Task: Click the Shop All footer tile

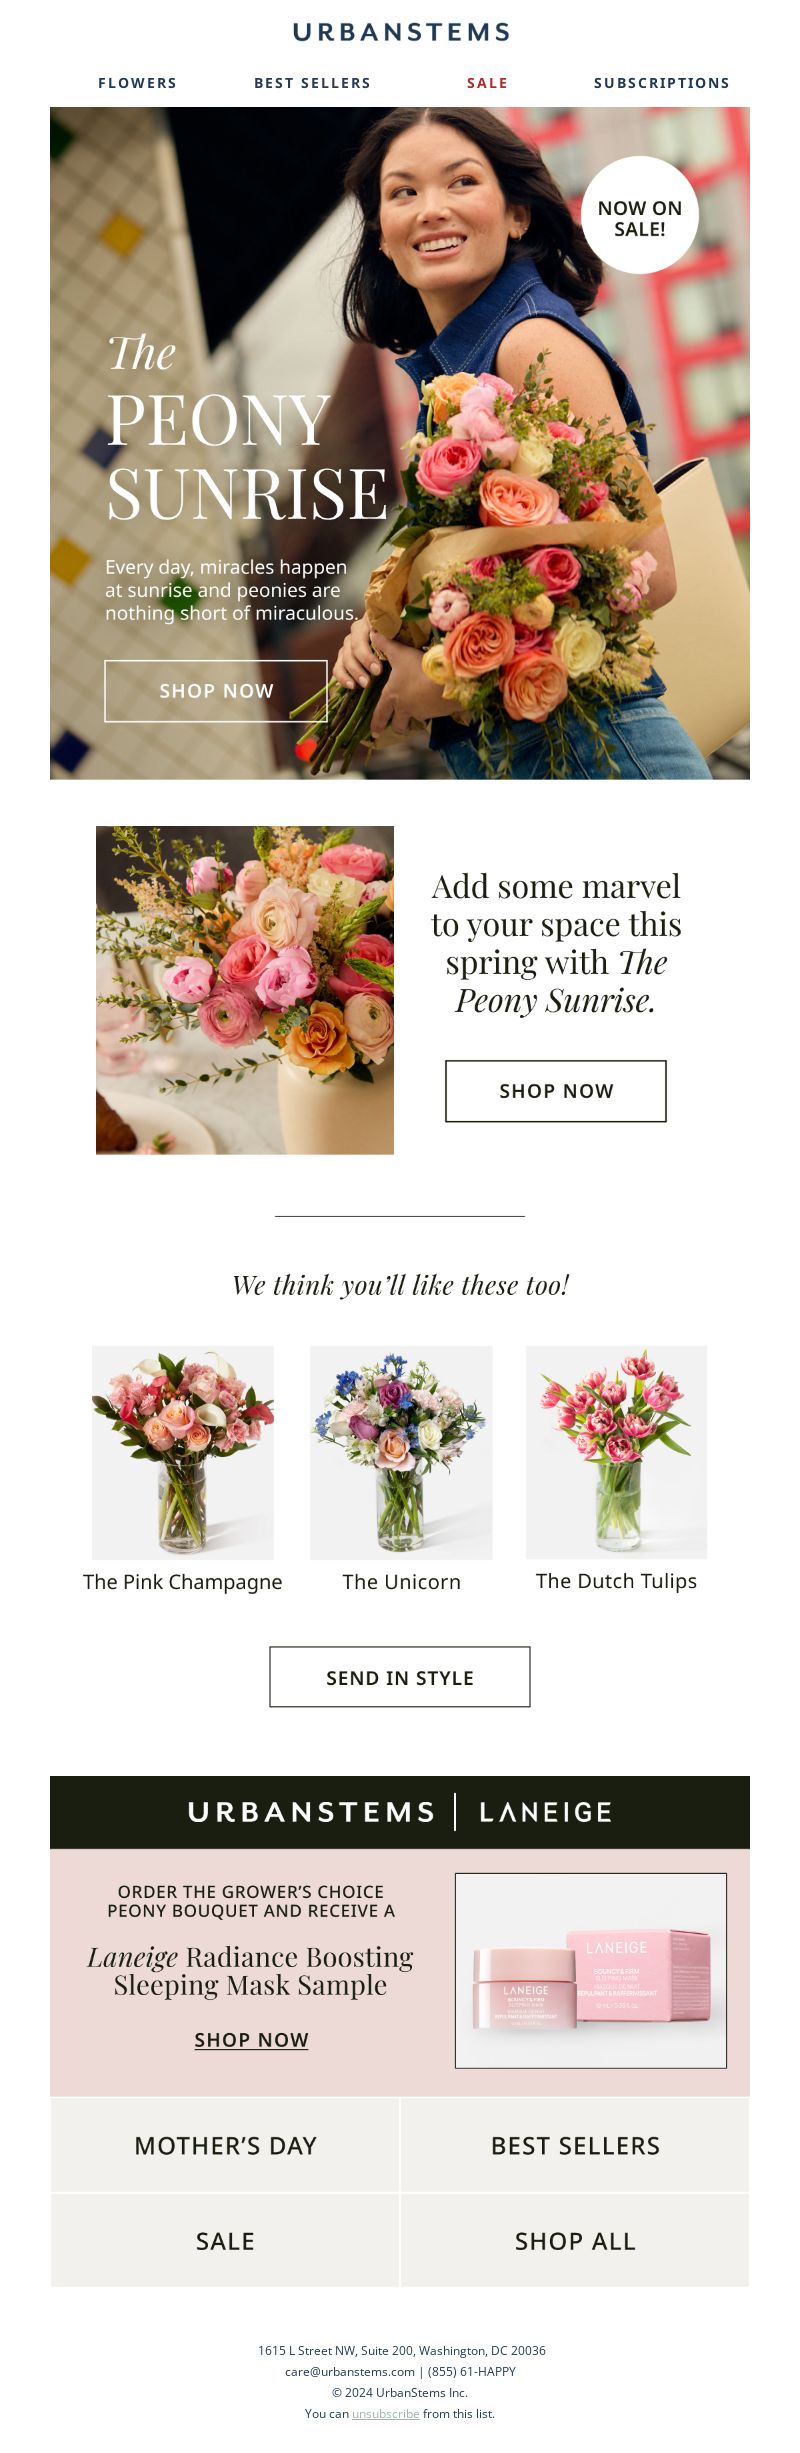Action: click(575, 2241)
